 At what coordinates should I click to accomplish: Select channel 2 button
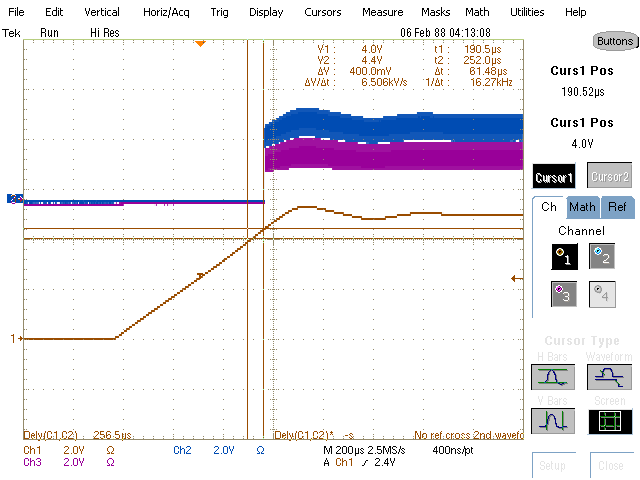point(602,256)
